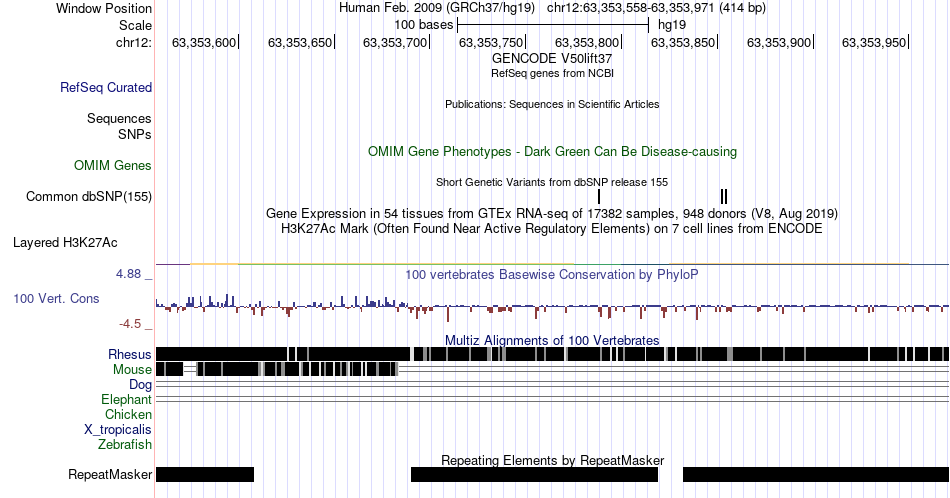Click the 100 vertebrates Basewise Conservation title
This screenshot has height=498, width=950.
click(x=552, y=274)
